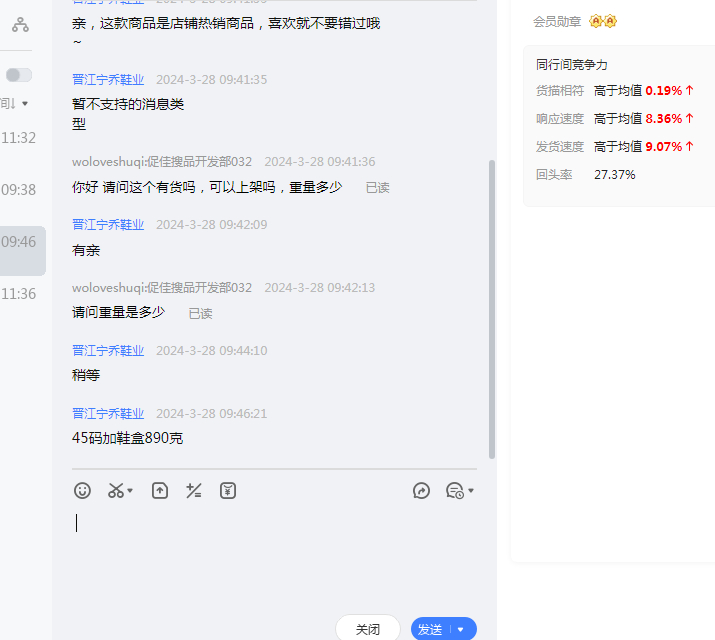Click the yuan payment request icon
This screenshot has width=715, height=640.
pyautogui.click(x=228, y=490)
